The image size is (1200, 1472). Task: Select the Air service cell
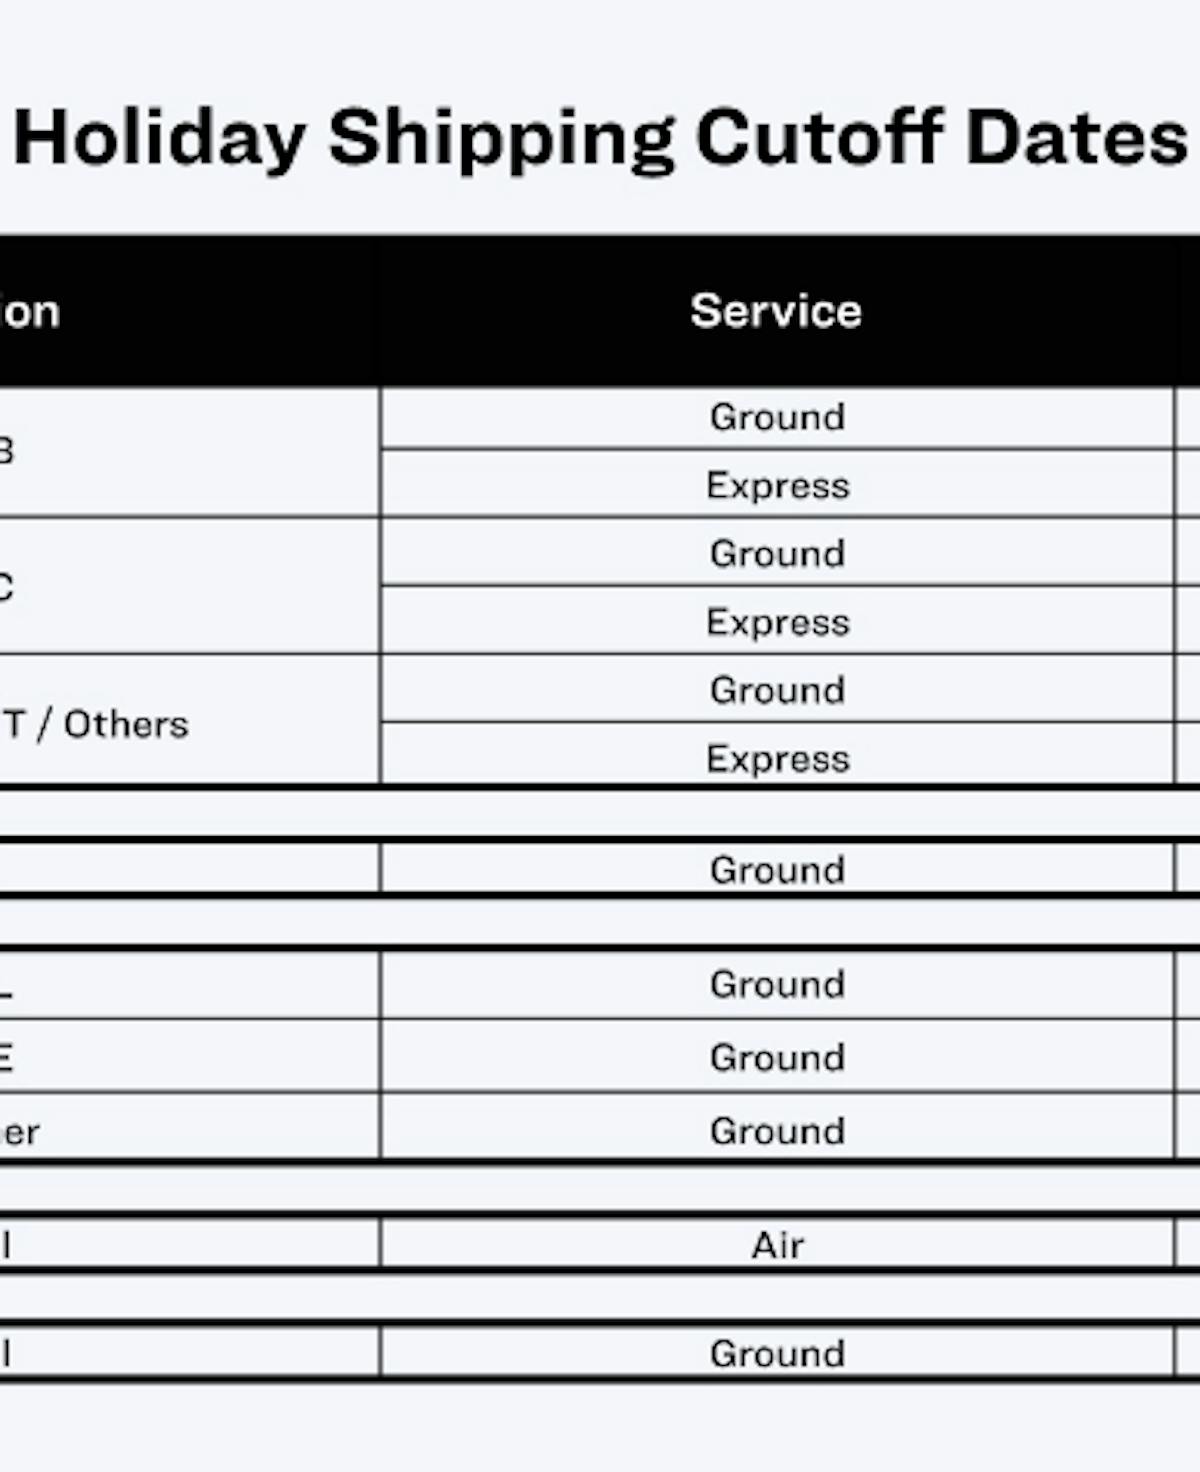[777, 1245]
